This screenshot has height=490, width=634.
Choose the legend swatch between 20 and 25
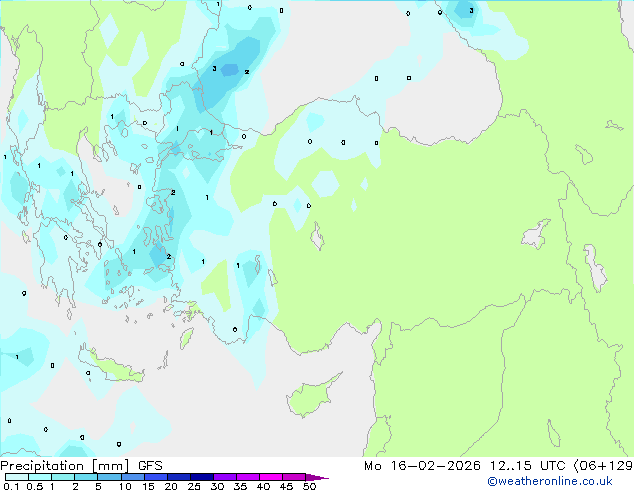(x=178, y=477)
